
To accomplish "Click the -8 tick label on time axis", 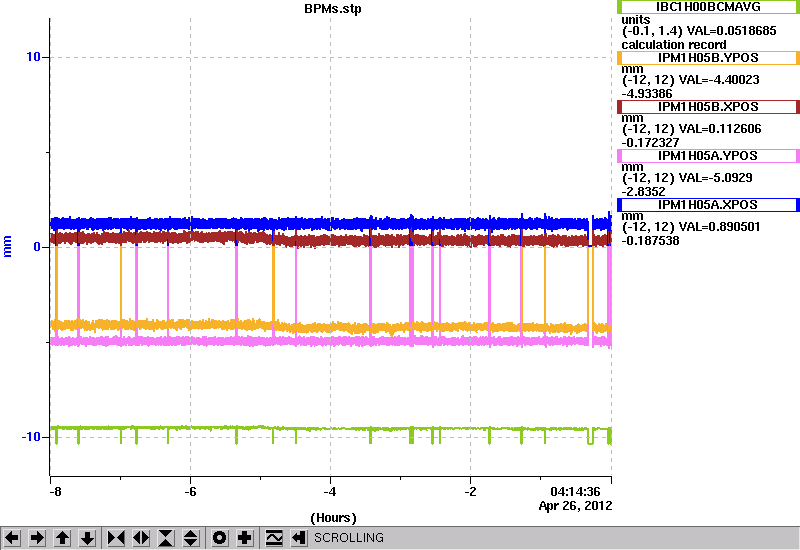I will click(x=55, y=492).
